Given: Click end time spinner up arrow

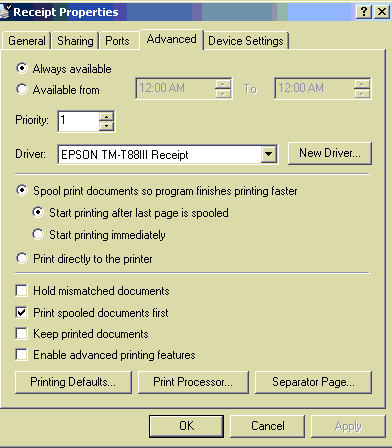Looking at the screenshot, I should pos(362,84).
